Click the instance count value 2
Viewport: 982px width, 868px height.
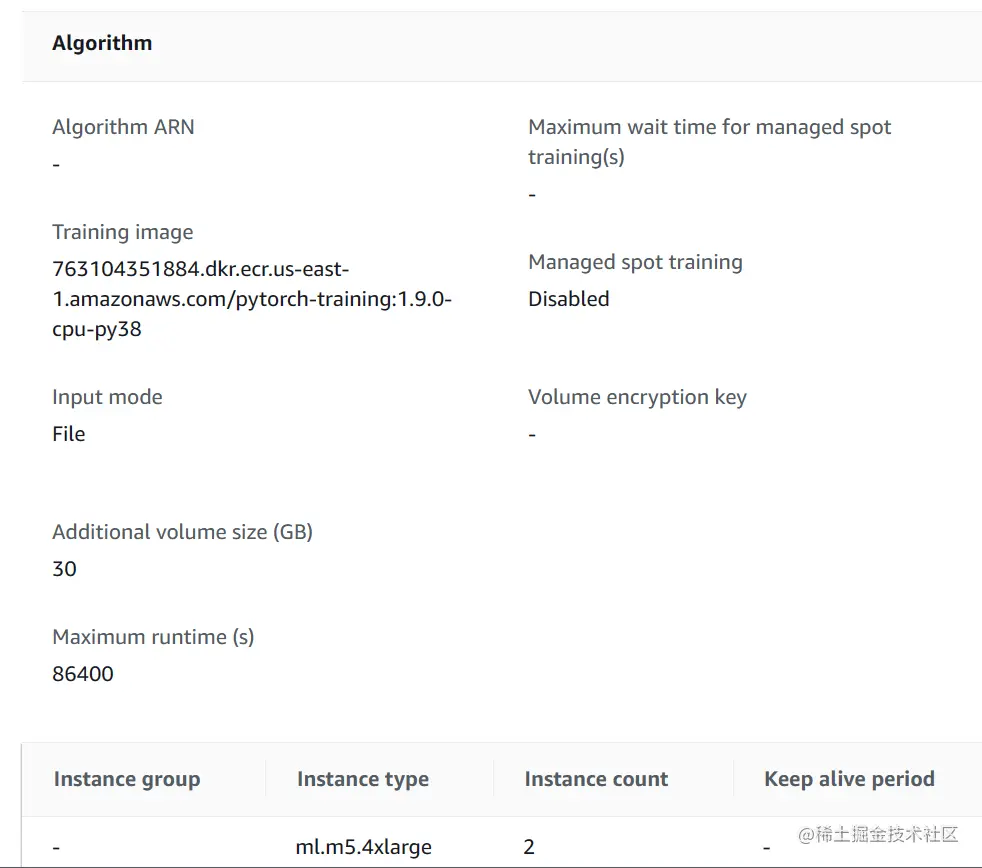(x=529, y=847)
